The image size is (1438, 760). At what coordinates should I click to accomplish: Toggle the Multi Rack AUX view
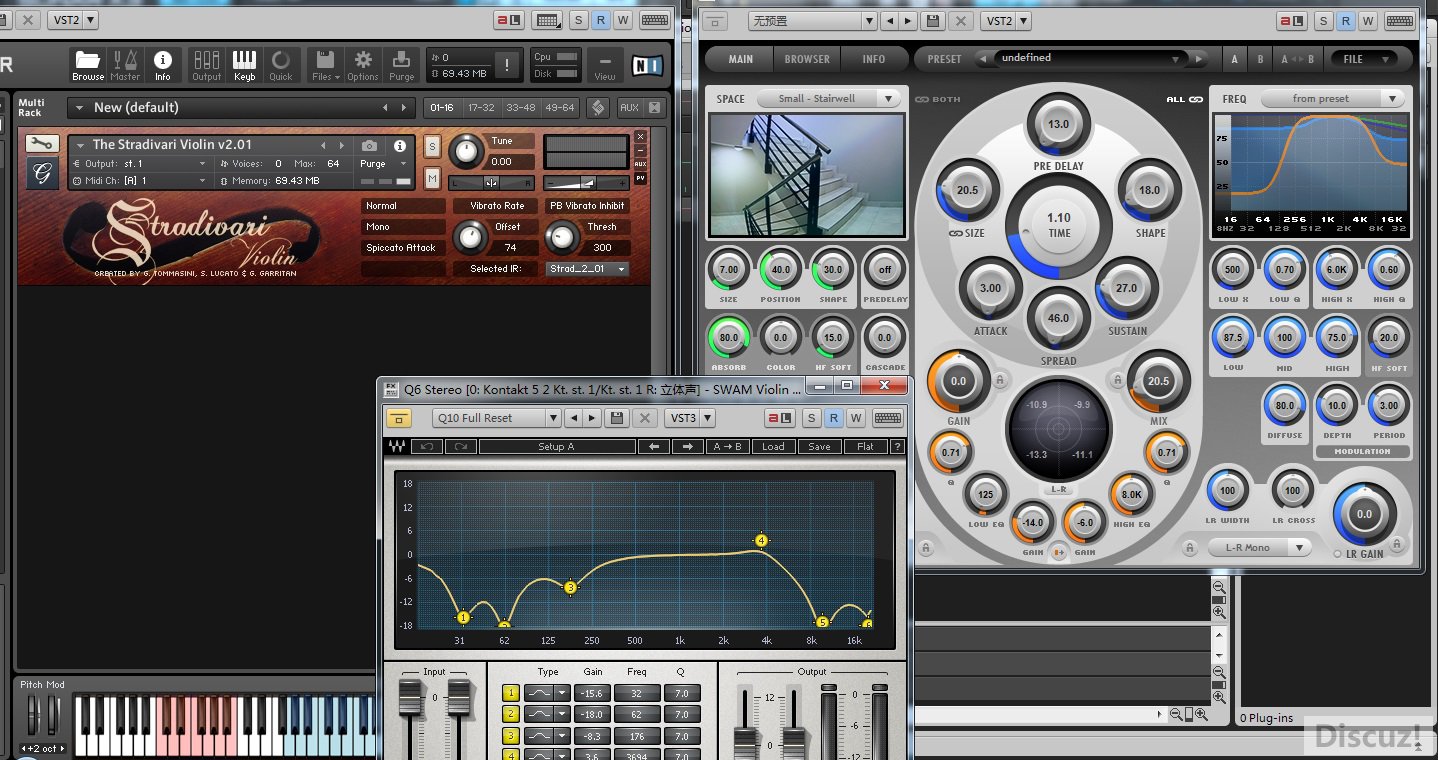[629, 107]
